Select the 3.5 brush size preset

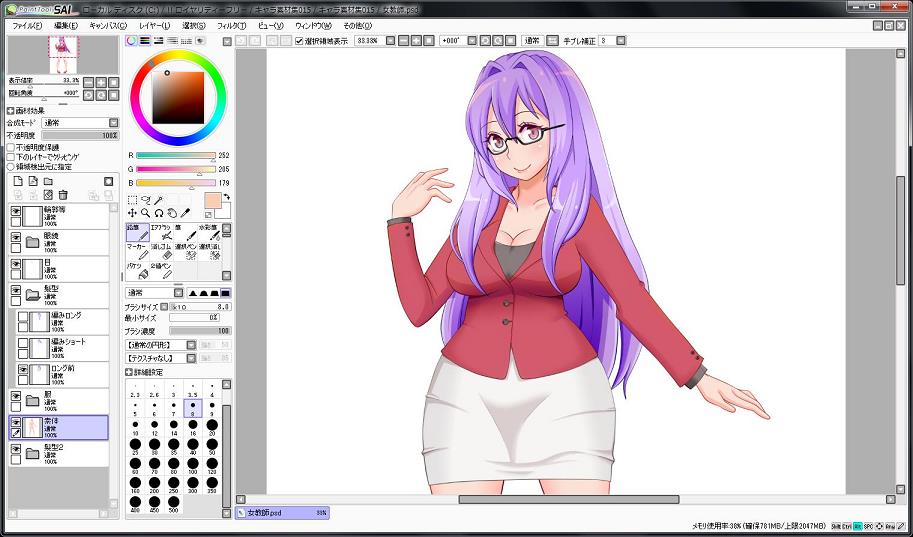[x=192, y=391]
